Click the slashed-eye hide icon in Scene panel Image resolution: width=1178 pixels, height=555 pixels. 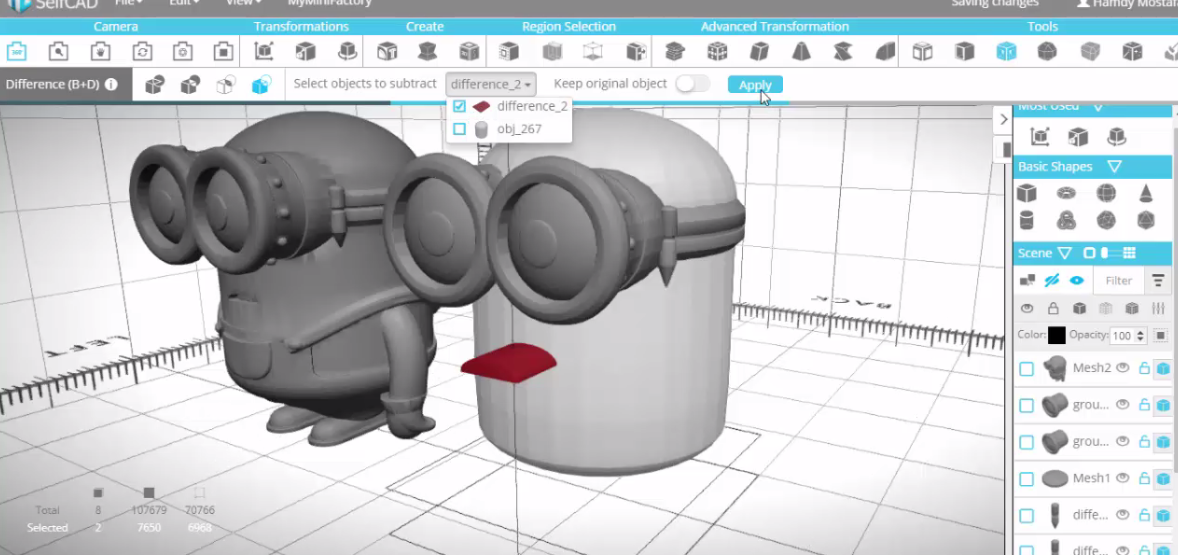pos(1052,280)
